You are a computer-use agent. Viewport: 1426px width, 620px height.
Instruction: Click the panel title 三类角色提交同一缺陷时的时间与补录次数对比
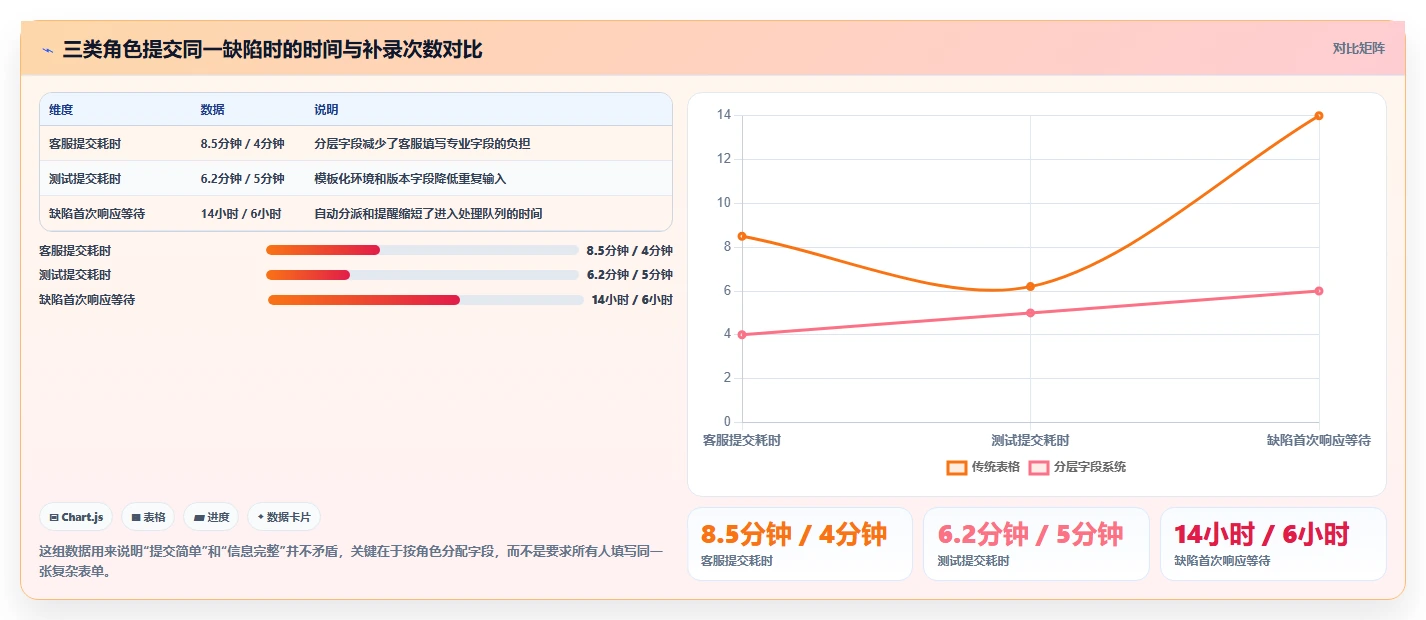point(272,50)
